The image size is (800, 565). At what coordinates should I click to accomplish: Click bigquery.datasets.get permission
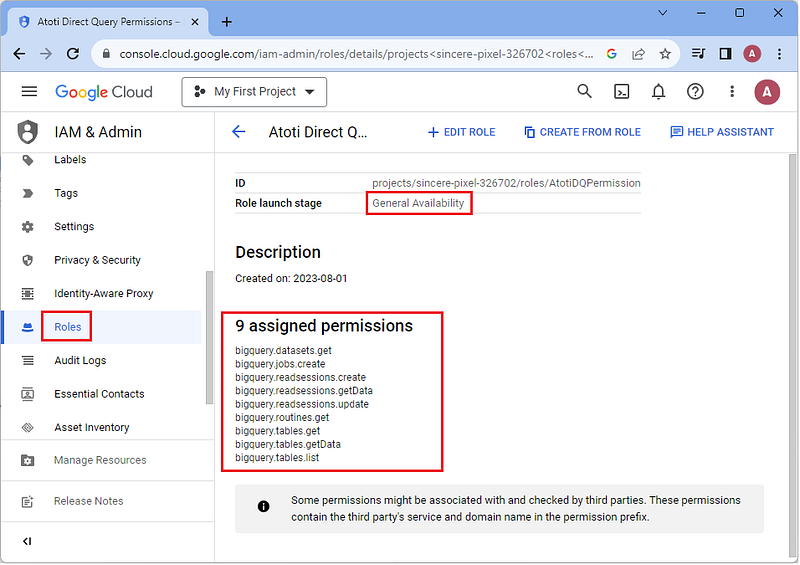[283, 351]
